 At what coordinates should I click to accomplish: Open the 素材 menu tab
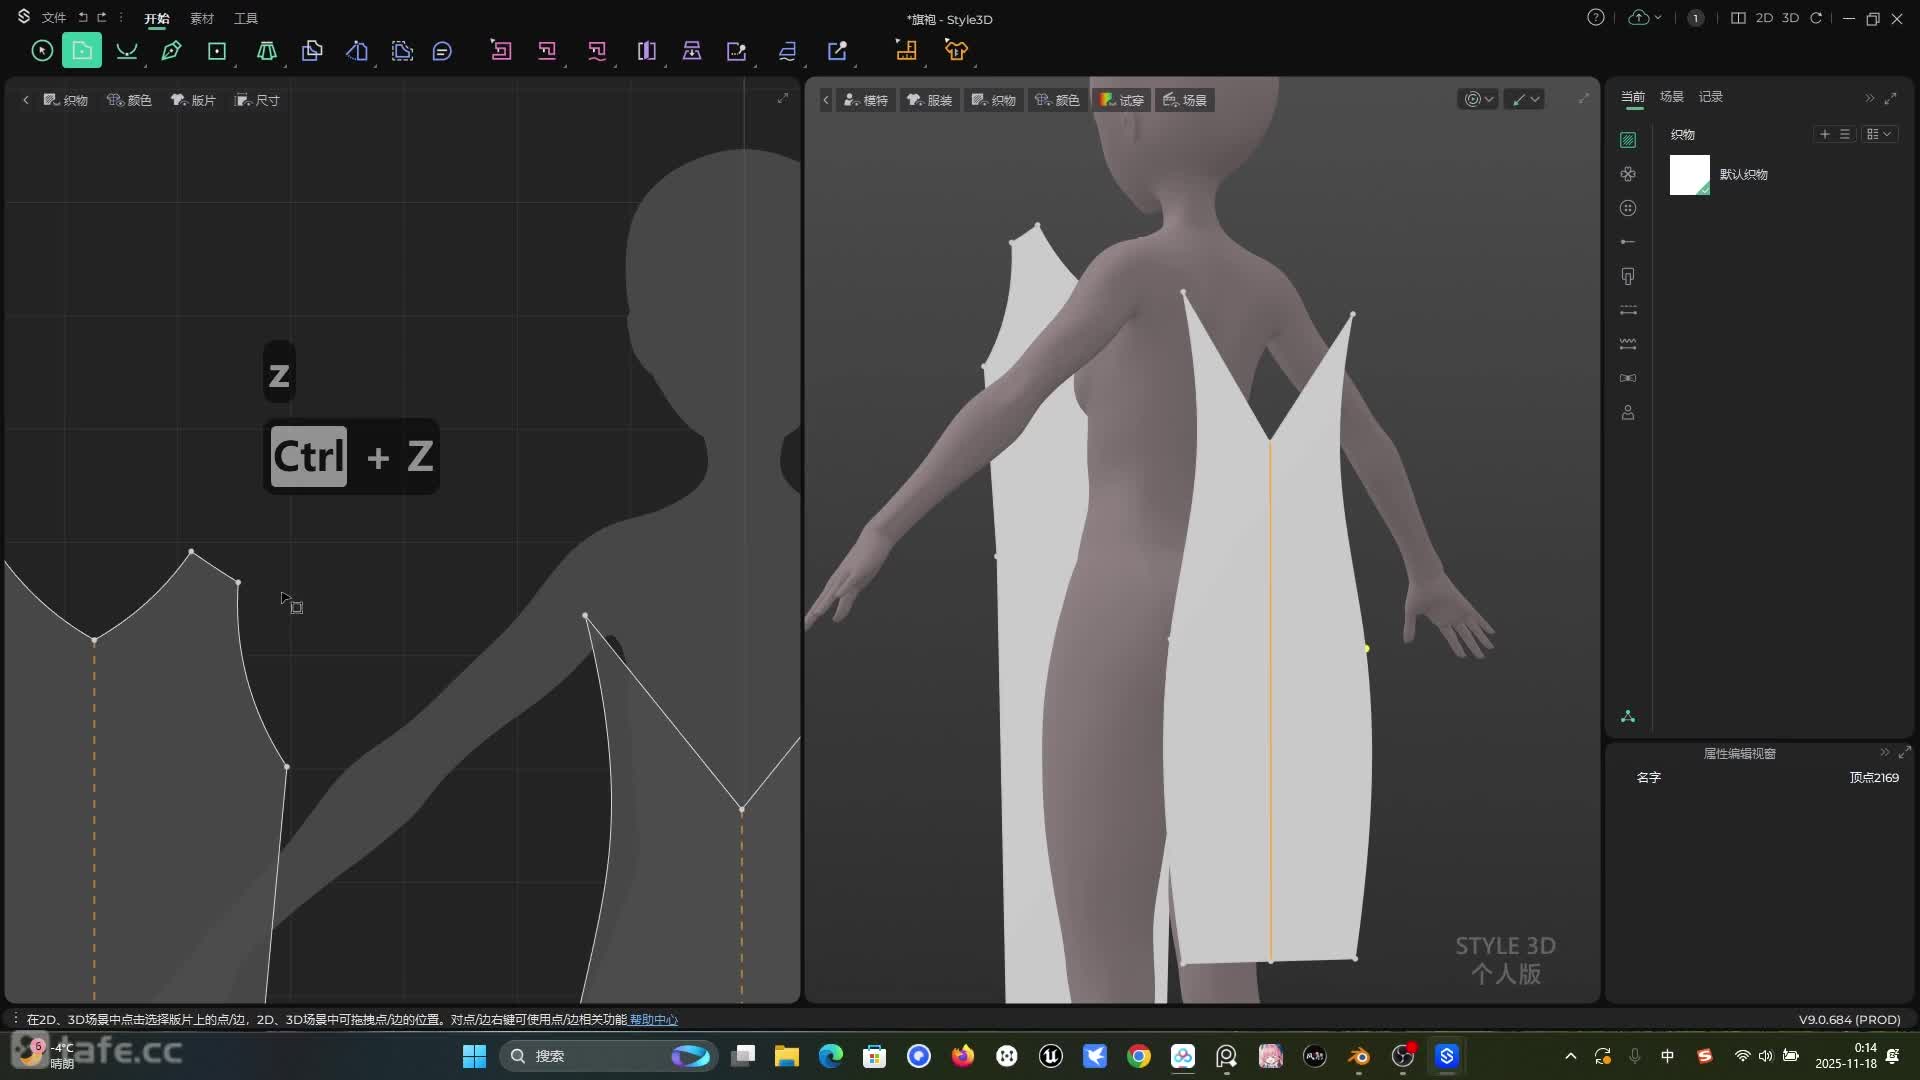(x=202, y=18)
